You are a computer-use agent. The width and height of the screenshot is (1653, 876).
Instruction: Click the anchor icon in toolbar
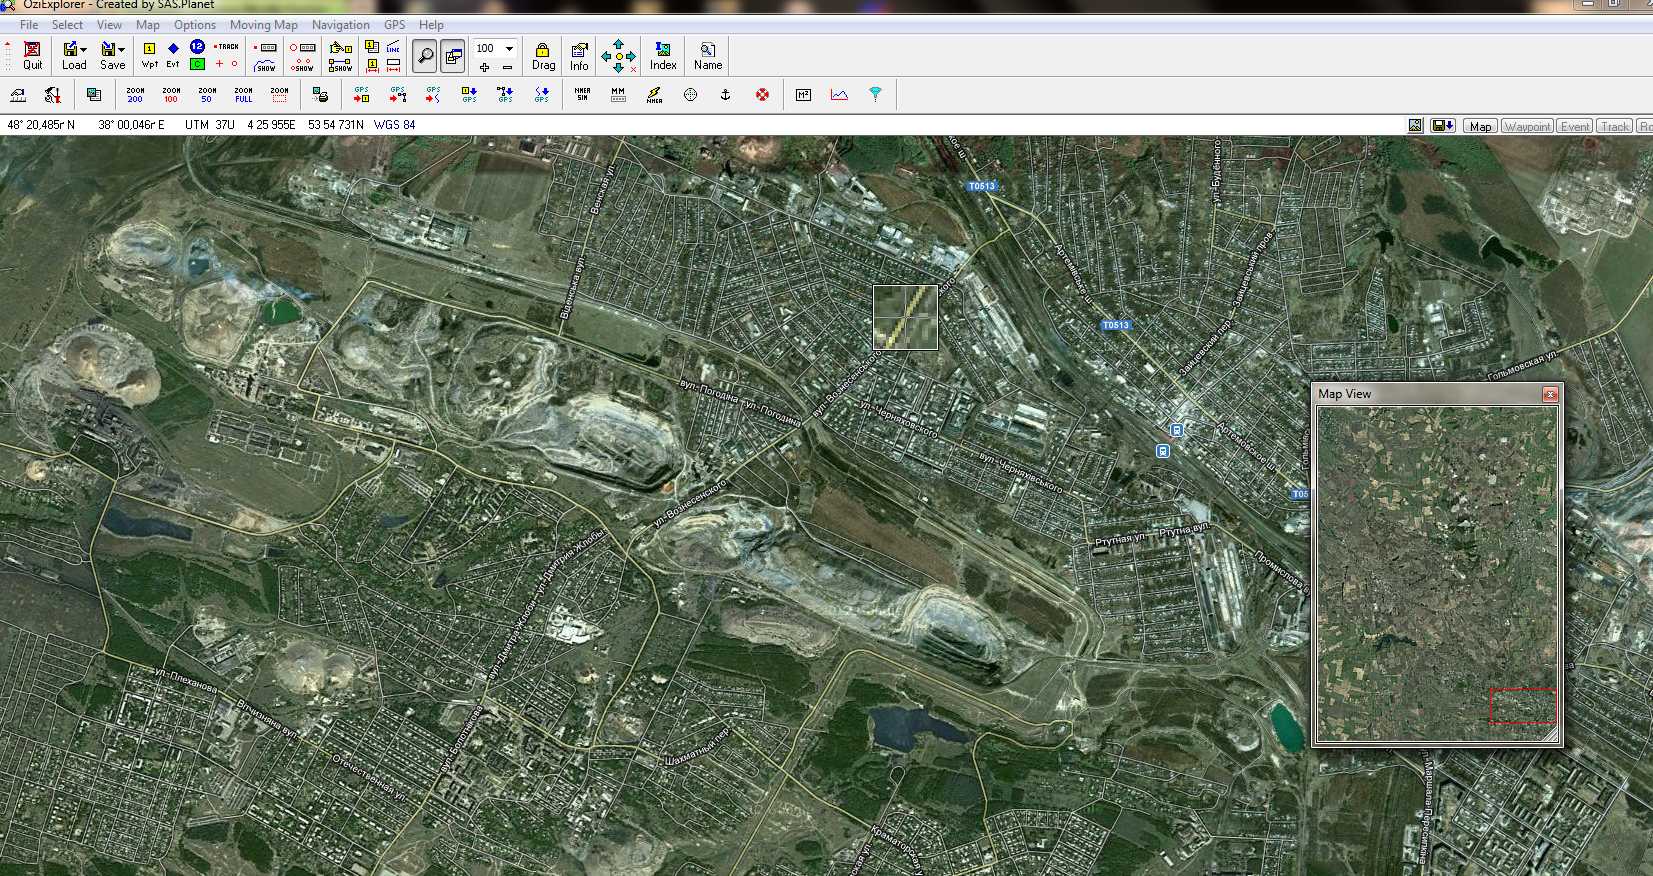(726, 95)
